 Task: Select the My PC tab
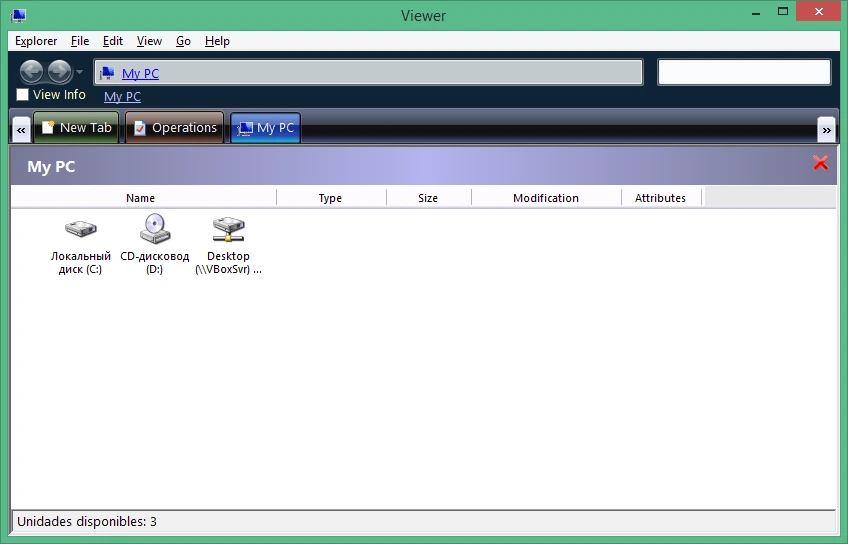click(266, 128)
